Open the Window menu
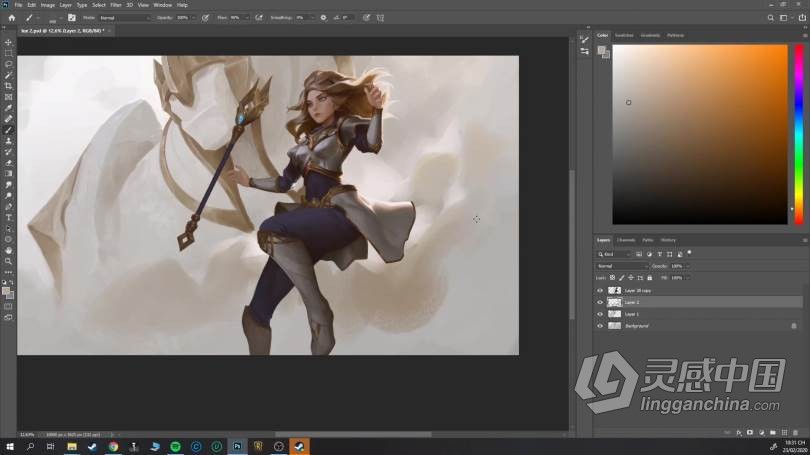This screenshot has height=455, width=810. pyautogui.click(x=163, y=5)
